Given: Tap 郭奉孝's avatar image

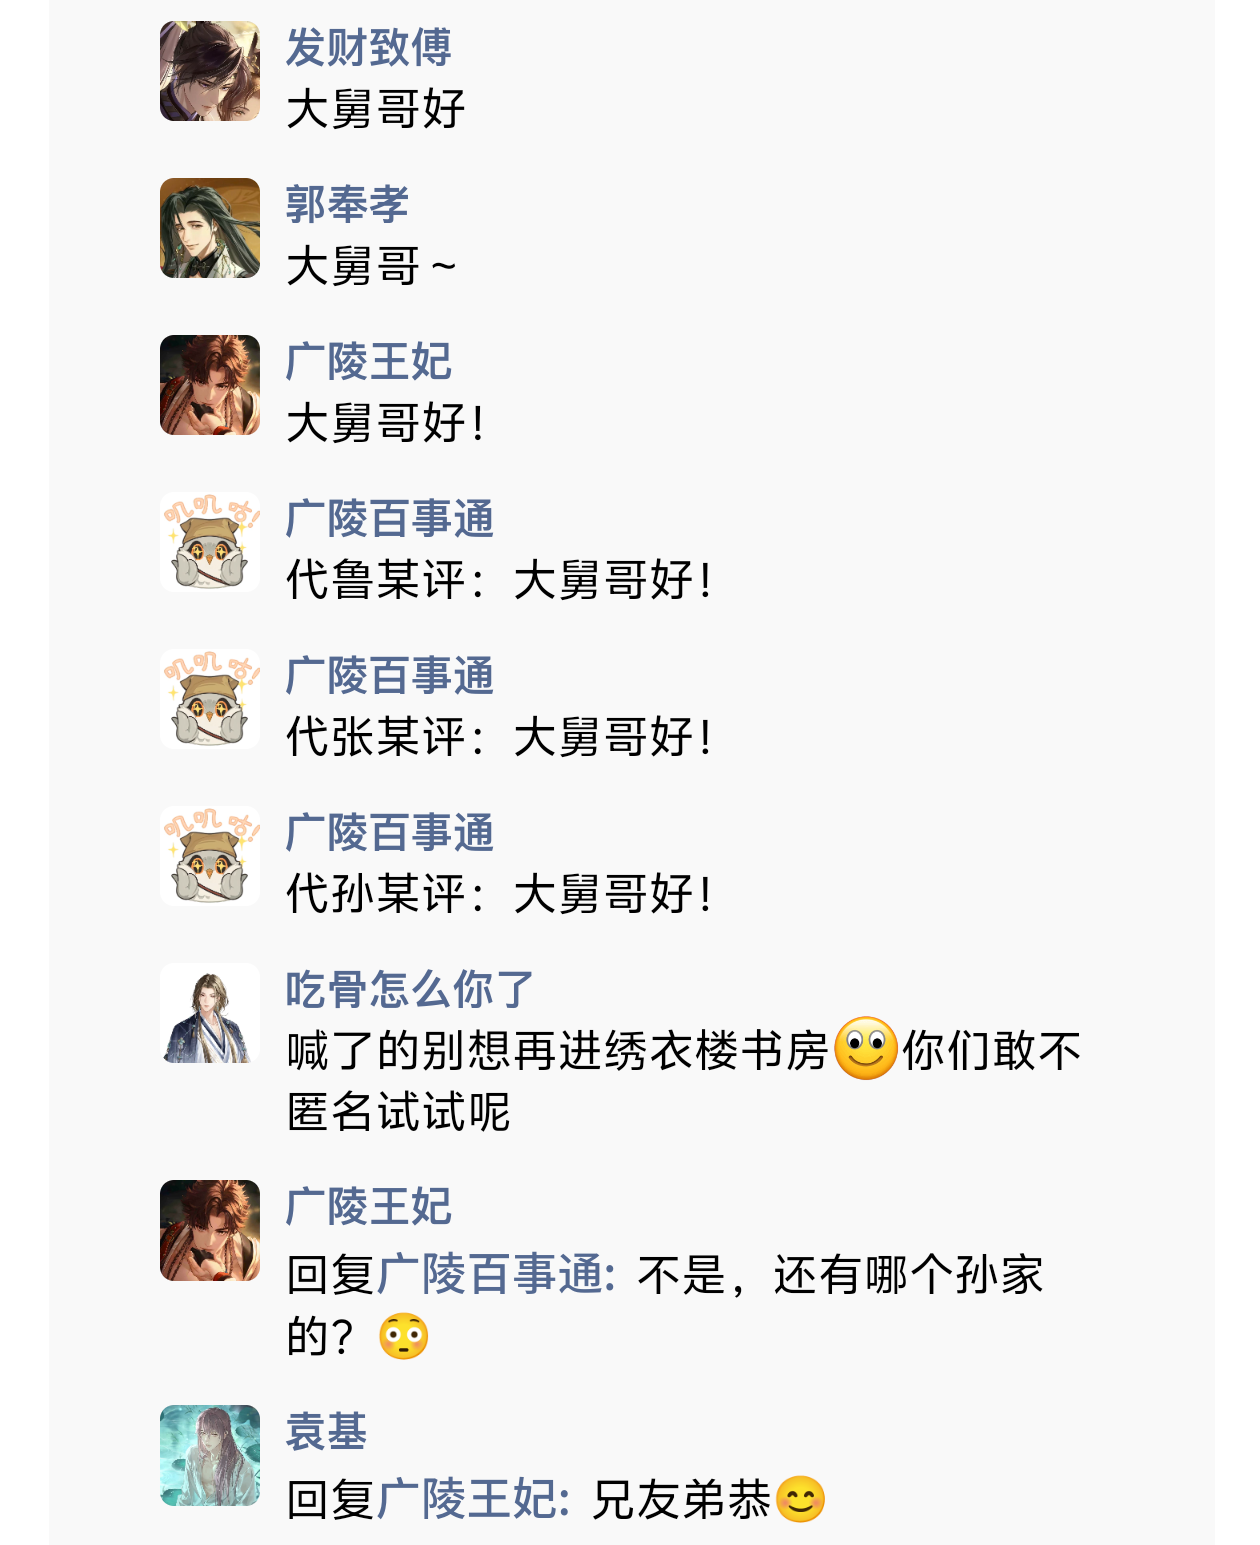Looking at the screenshot, I should [x=210, y=228].
